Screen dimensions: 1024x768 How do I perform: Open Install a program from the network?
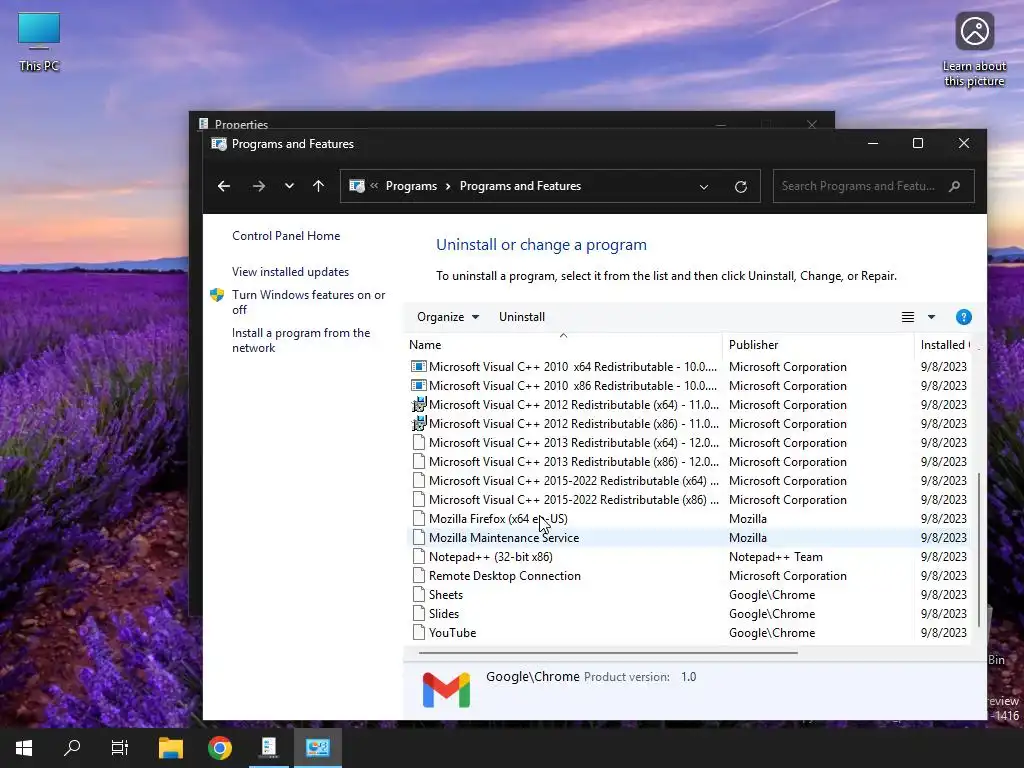(x=300, y=340)
